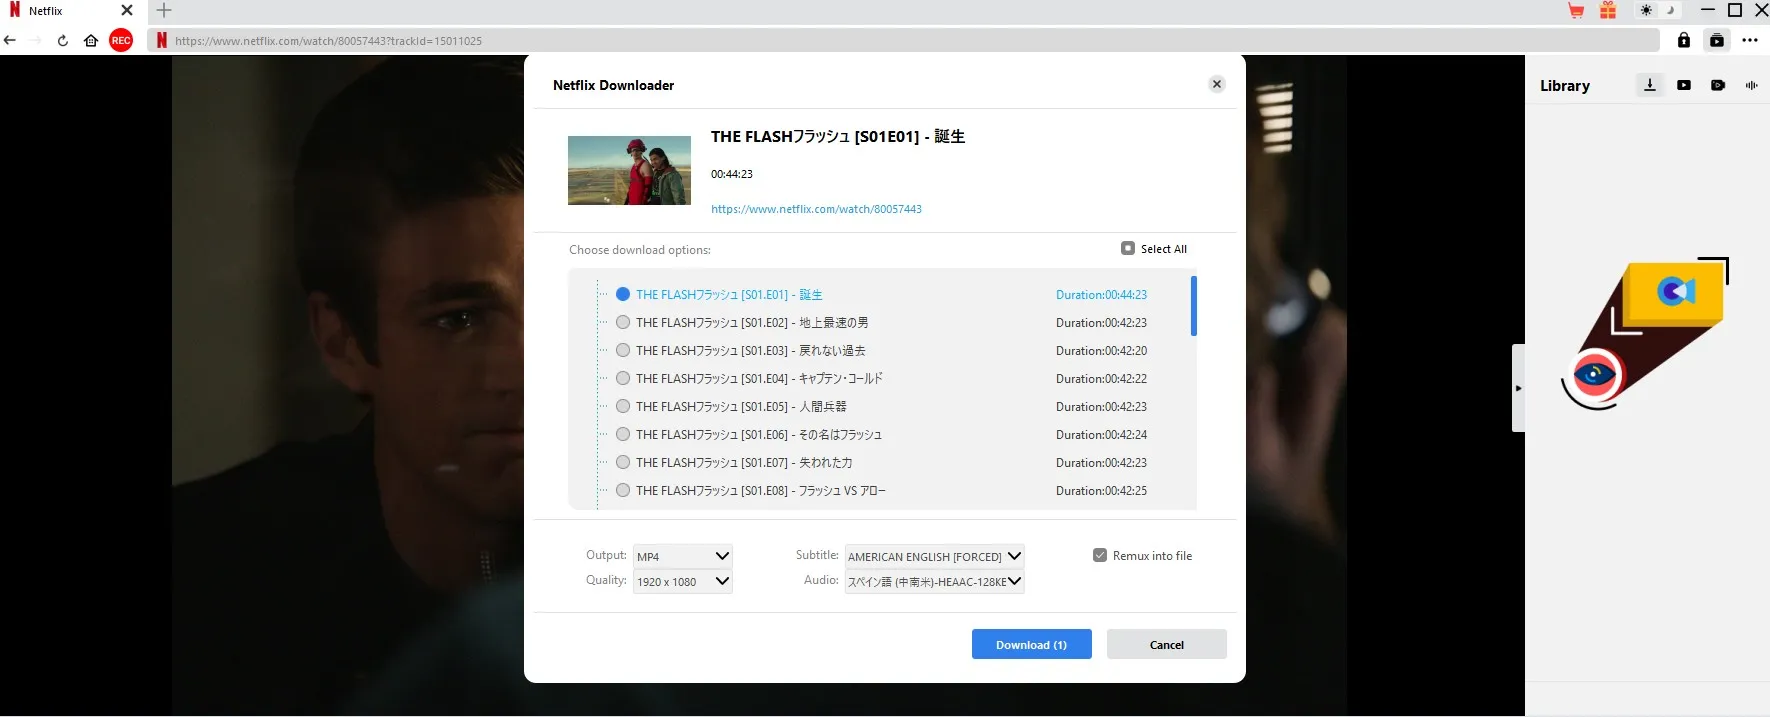1770x717 pixels.
Task: Open a new tab with plus icon
Action: (164, 10)
